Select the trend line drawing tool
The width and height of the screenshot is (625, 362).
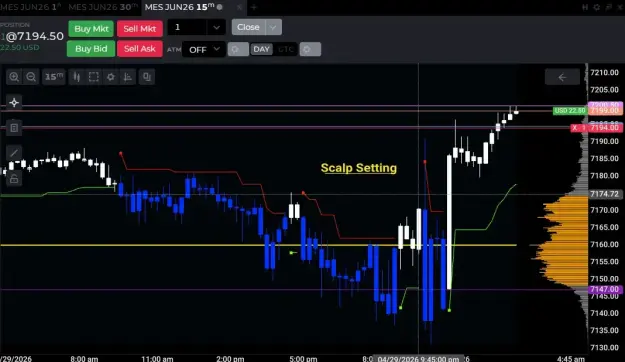coord(14,153)
